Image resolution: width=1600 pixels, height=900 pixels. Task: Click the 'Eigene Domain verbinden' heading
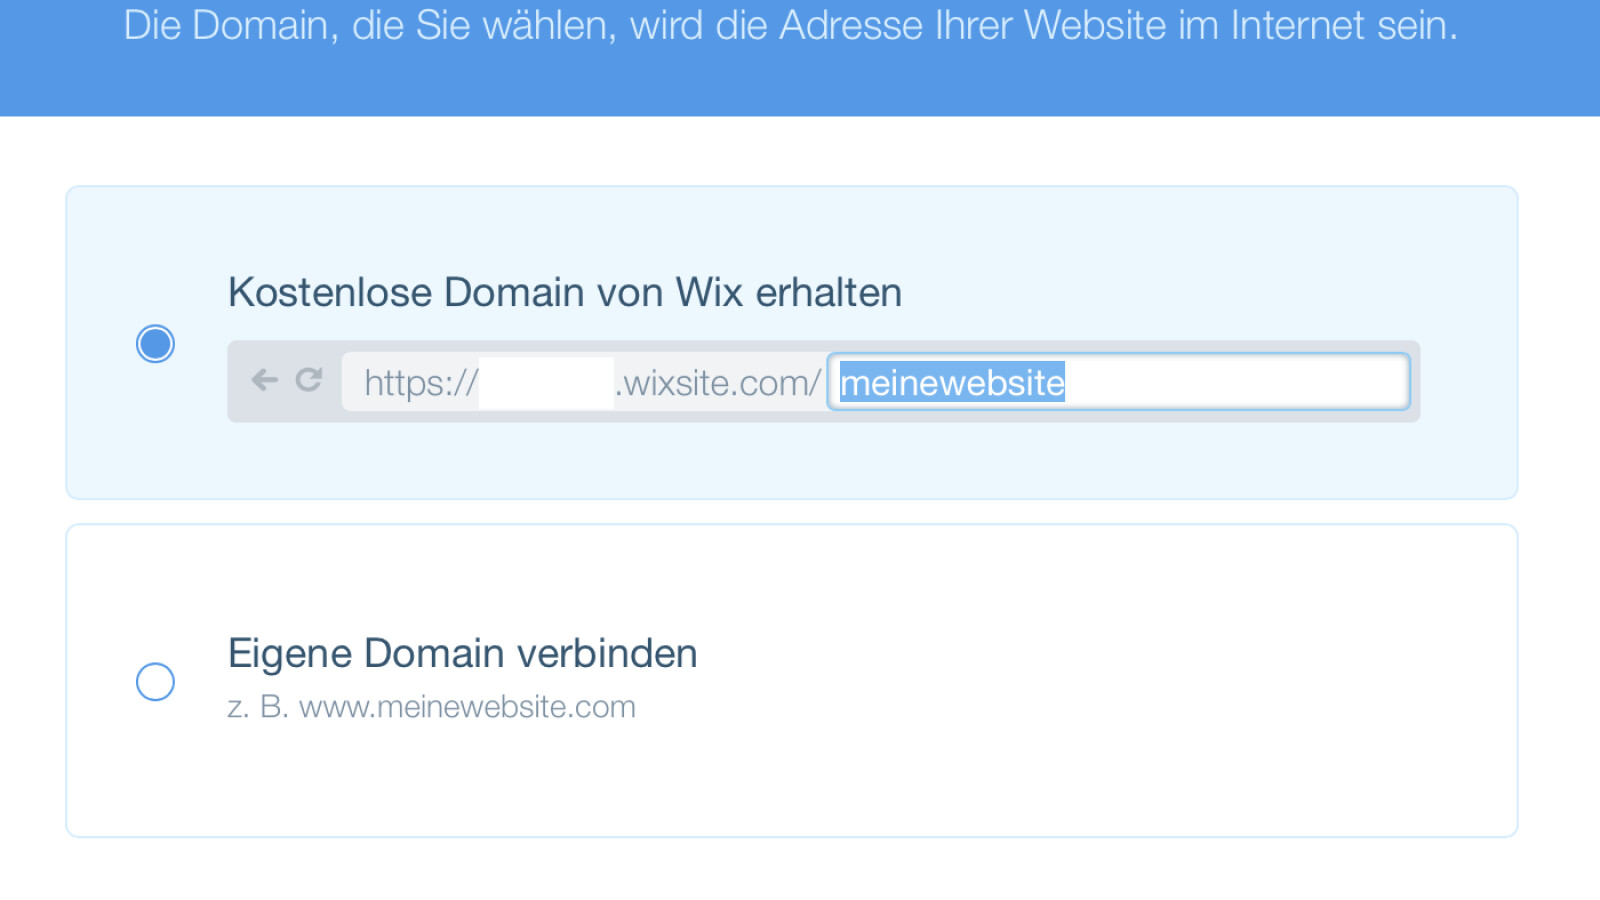462,654
